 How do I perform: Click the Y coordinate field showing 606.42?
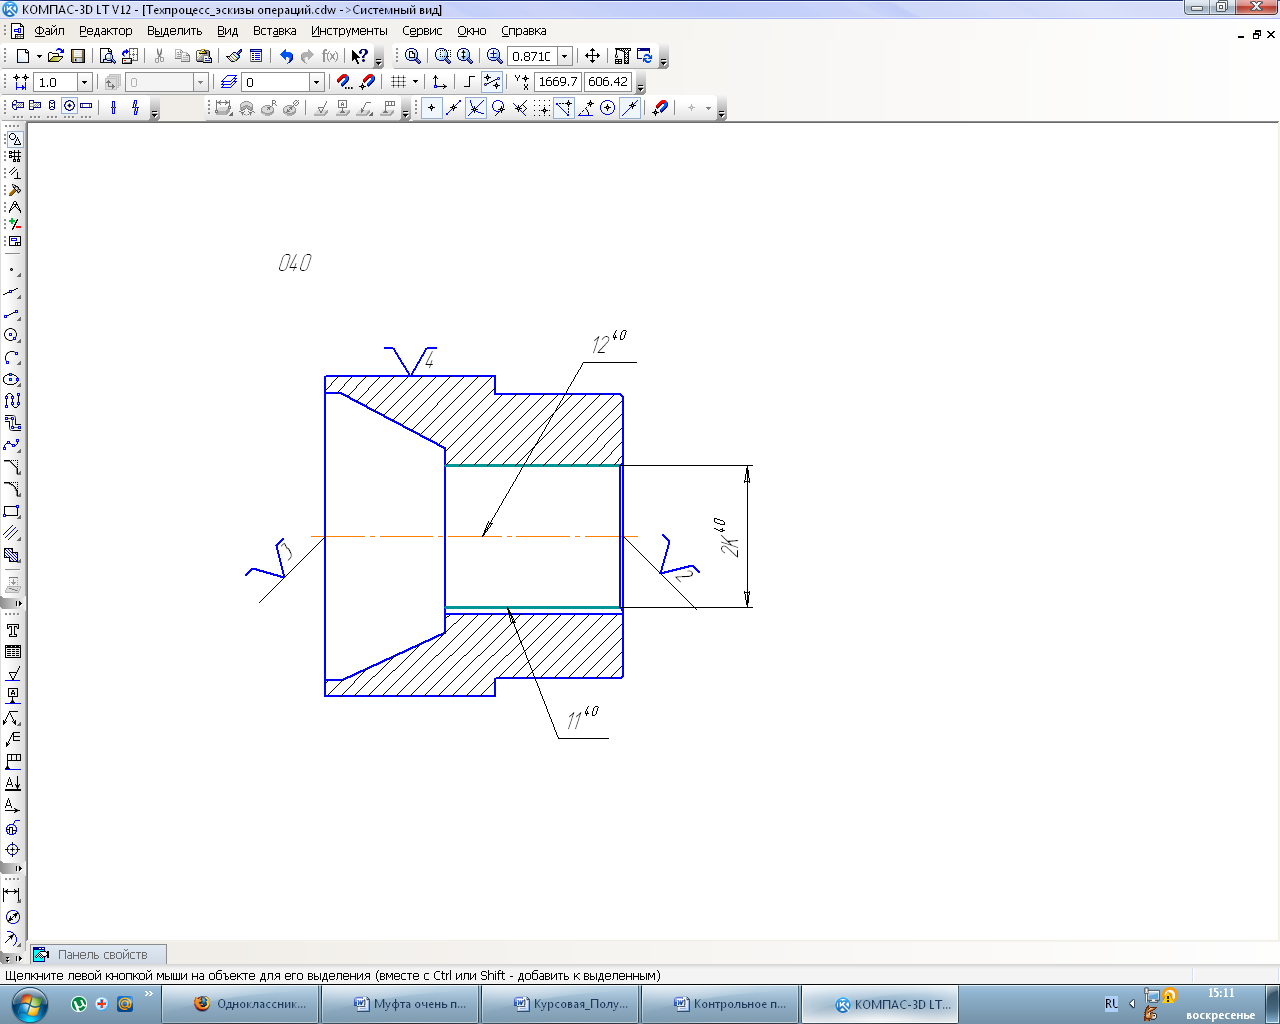(x=608, y=82)
